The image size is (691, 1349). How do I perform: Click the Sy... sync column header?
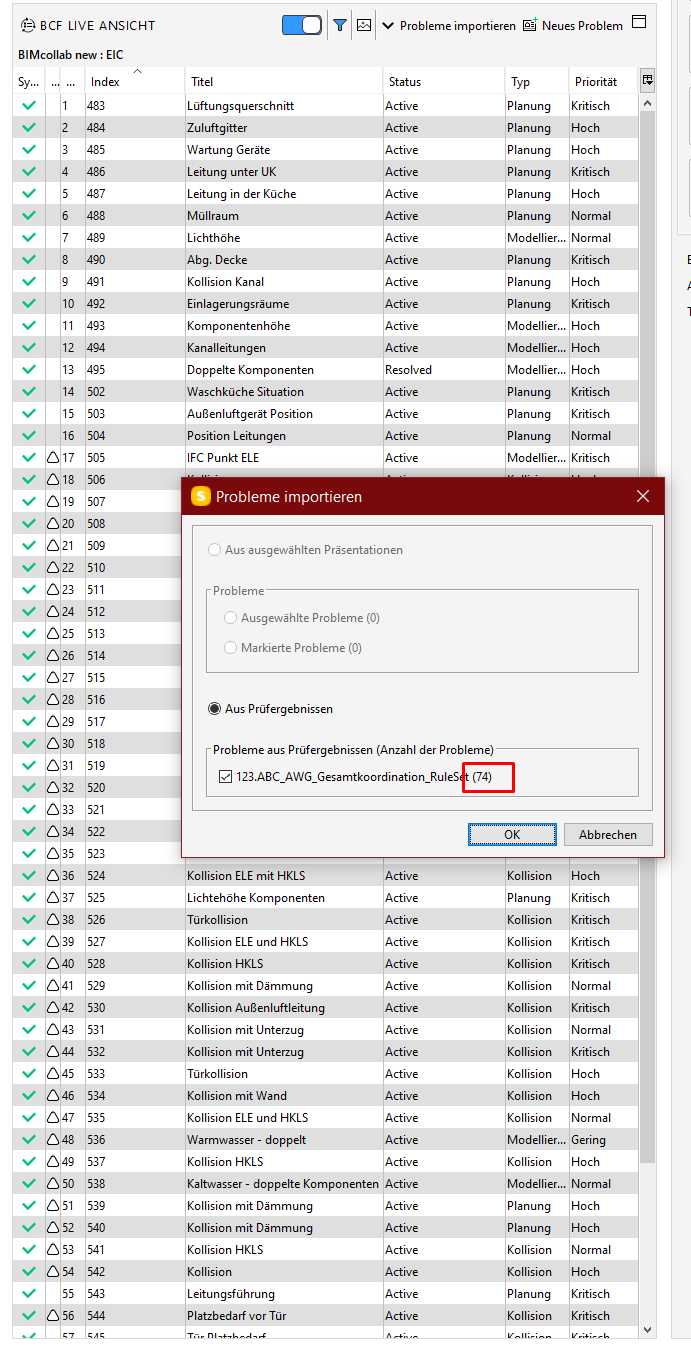coord(29,82)
